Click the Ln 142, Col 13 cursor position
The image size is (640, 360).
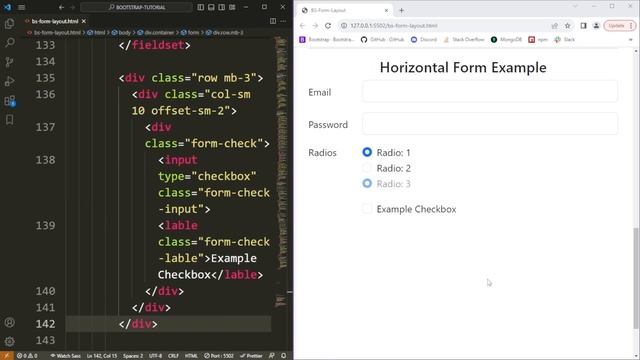point(102,356)
